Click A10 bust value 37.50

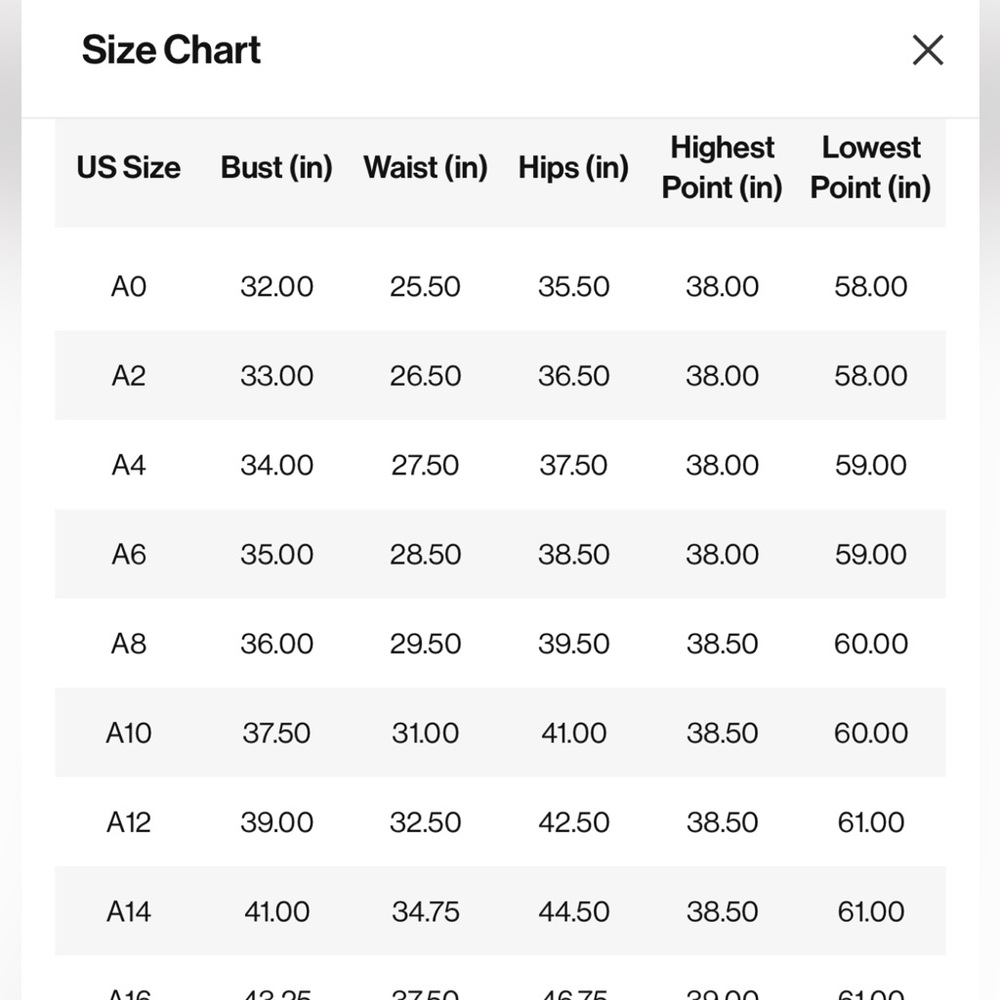(x=276, y=733)
